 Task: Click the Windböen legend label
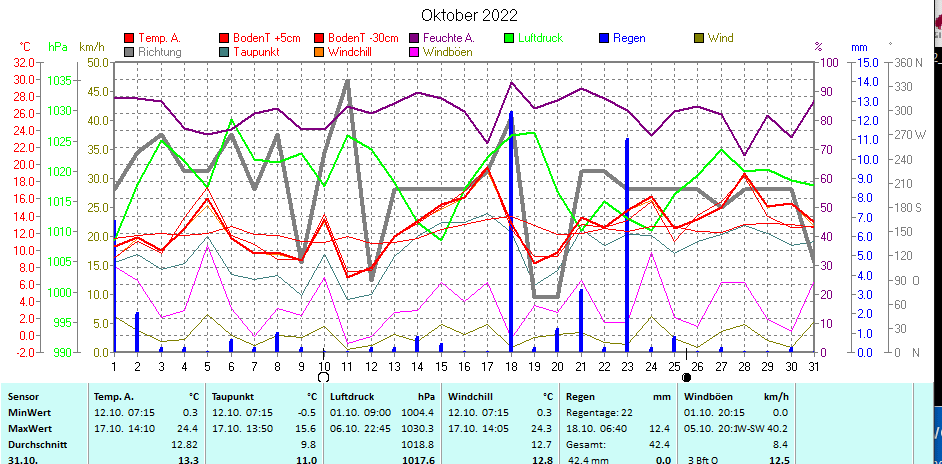(448, 52)
